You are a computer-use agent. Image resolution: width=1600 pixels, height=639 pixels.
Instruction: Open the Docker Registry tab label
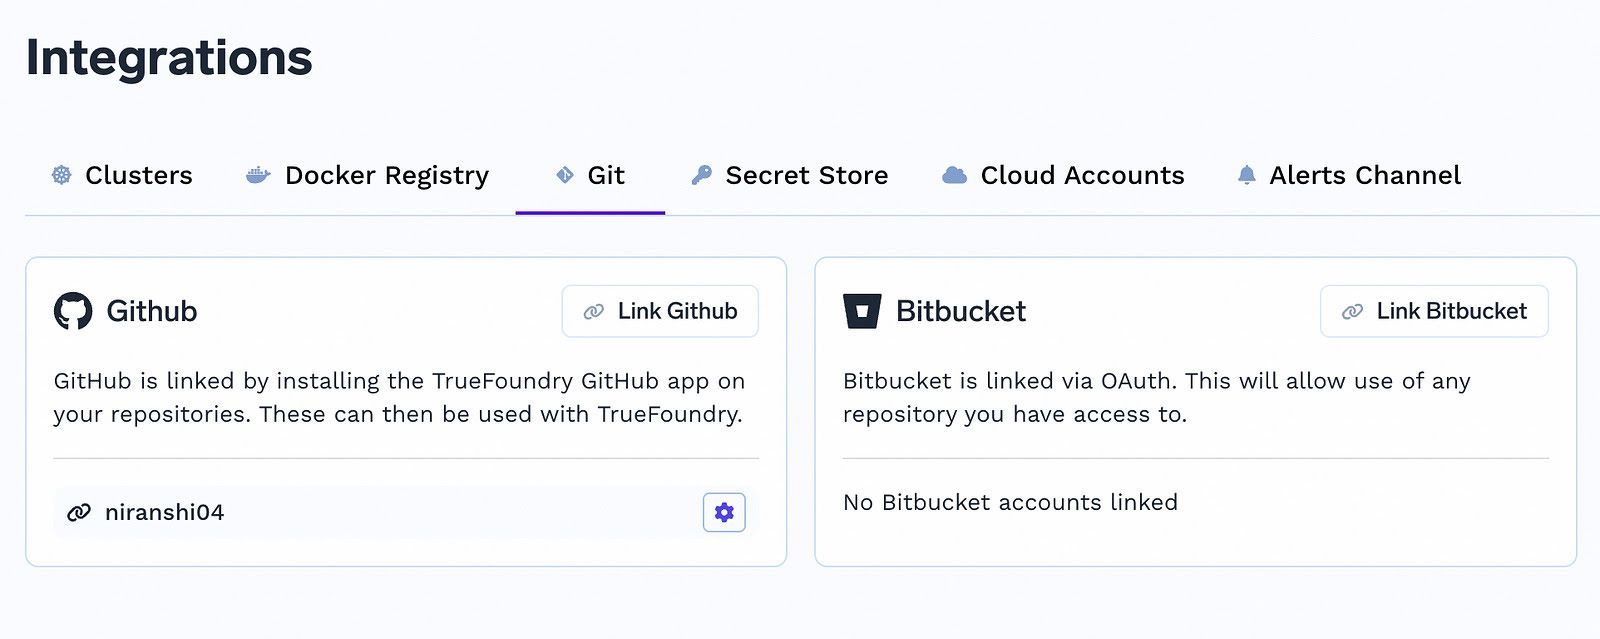386,175
